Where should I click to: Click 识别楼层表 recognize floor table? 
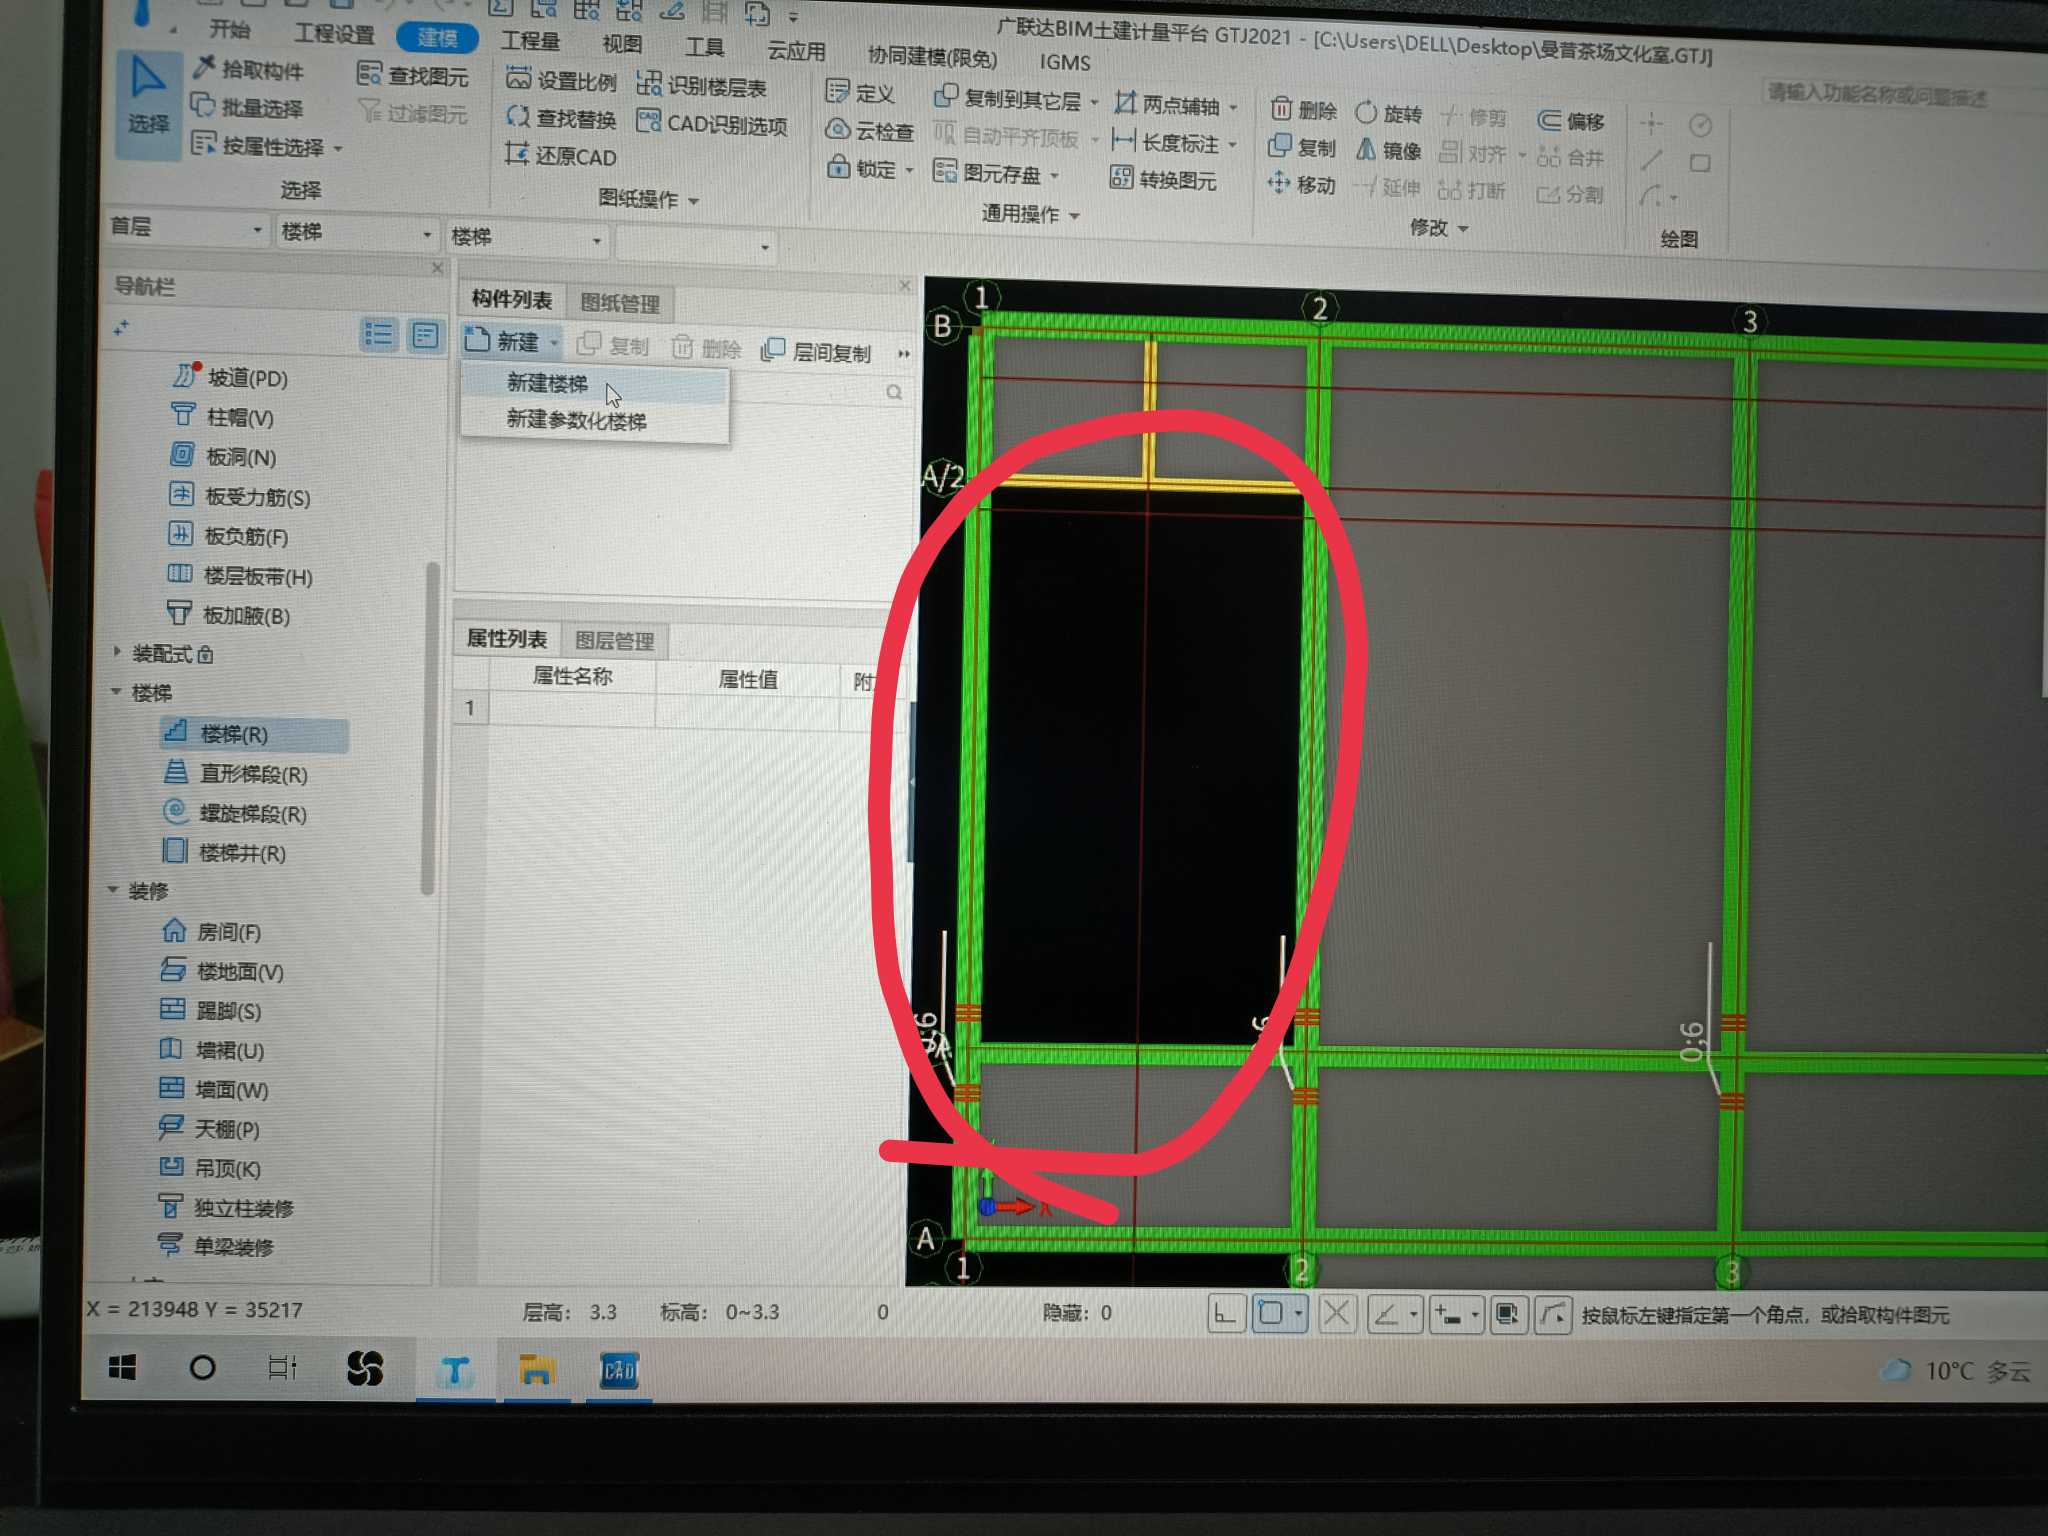(702, 86)
